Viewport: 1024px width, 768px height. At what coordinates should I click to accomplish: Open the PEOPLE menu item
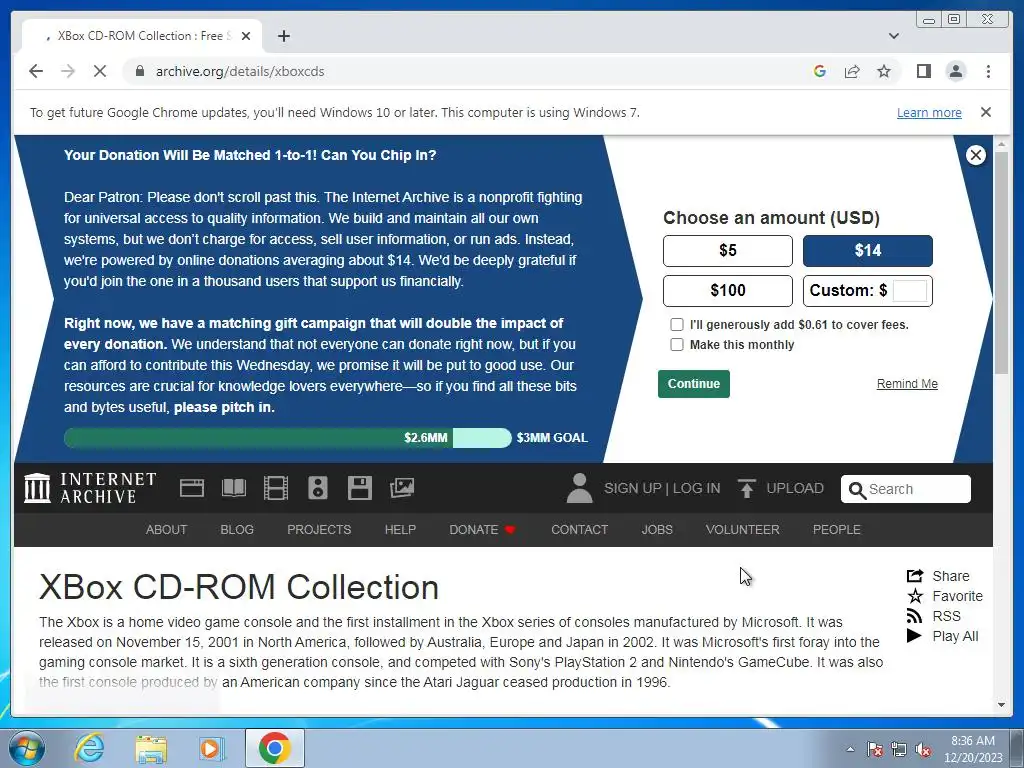[837, 530]
